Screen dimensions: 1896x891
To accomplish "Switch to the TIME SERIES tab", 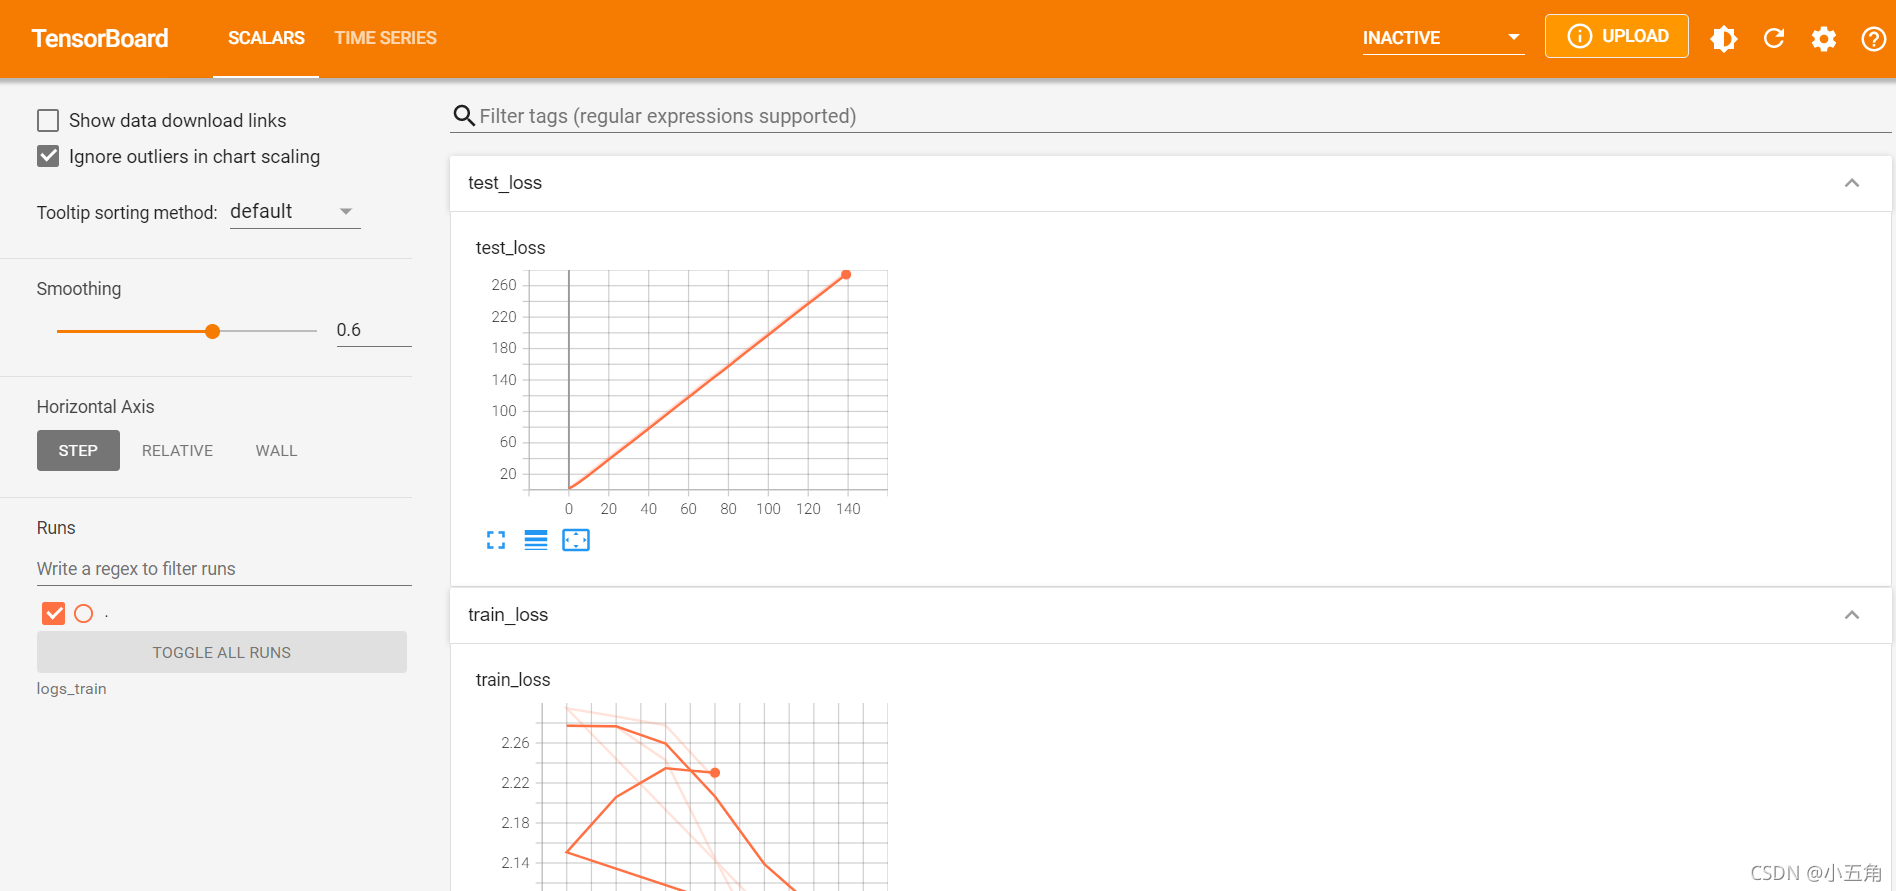I will point(385,38).
